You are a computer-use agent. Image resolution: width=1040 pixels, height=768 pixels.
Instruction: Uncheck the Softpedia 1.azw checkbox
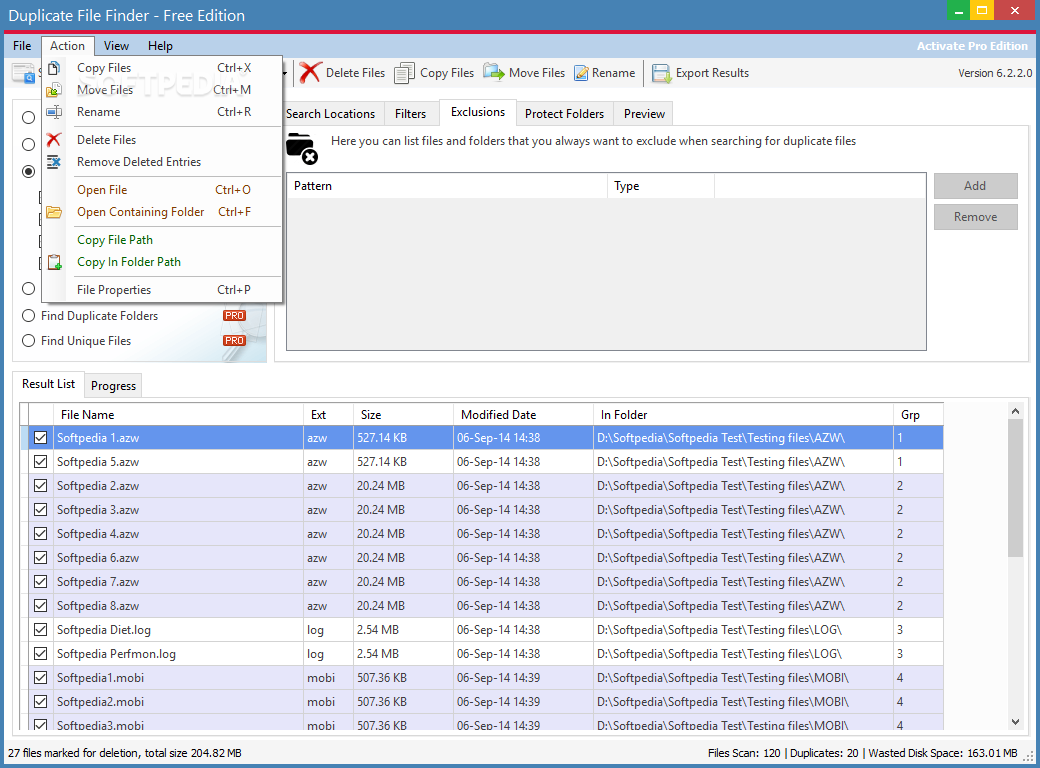click(40, 438)
